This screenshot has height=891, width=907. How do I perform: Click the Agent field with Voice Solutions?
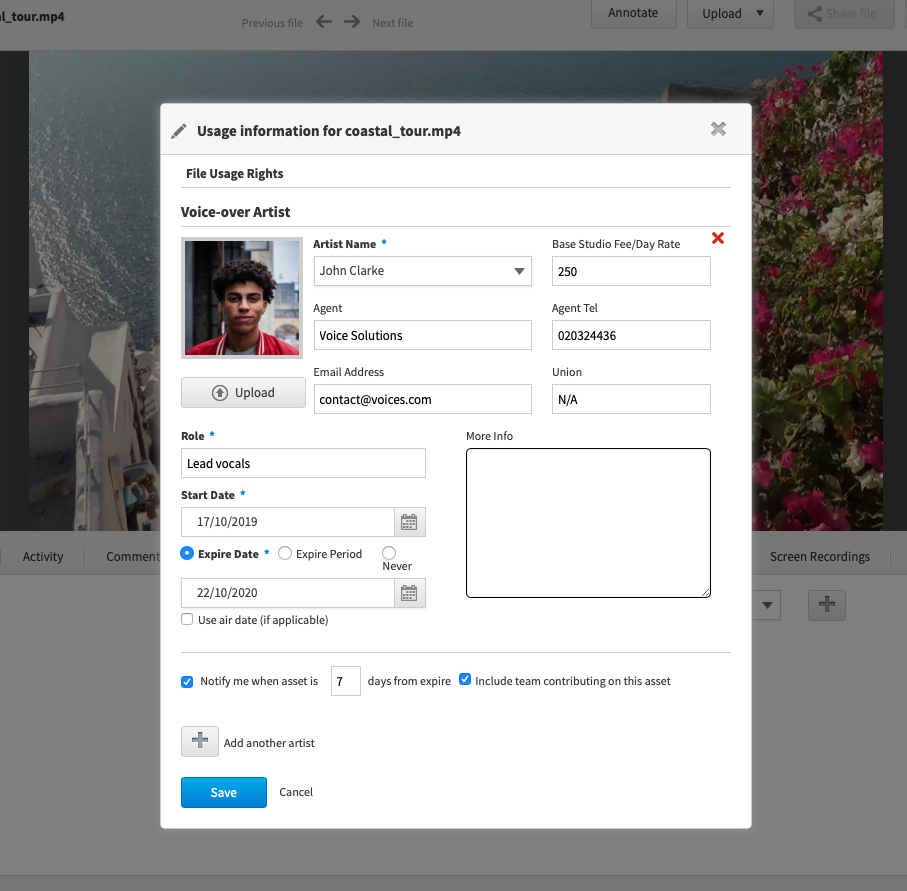[x=422, y=335]
